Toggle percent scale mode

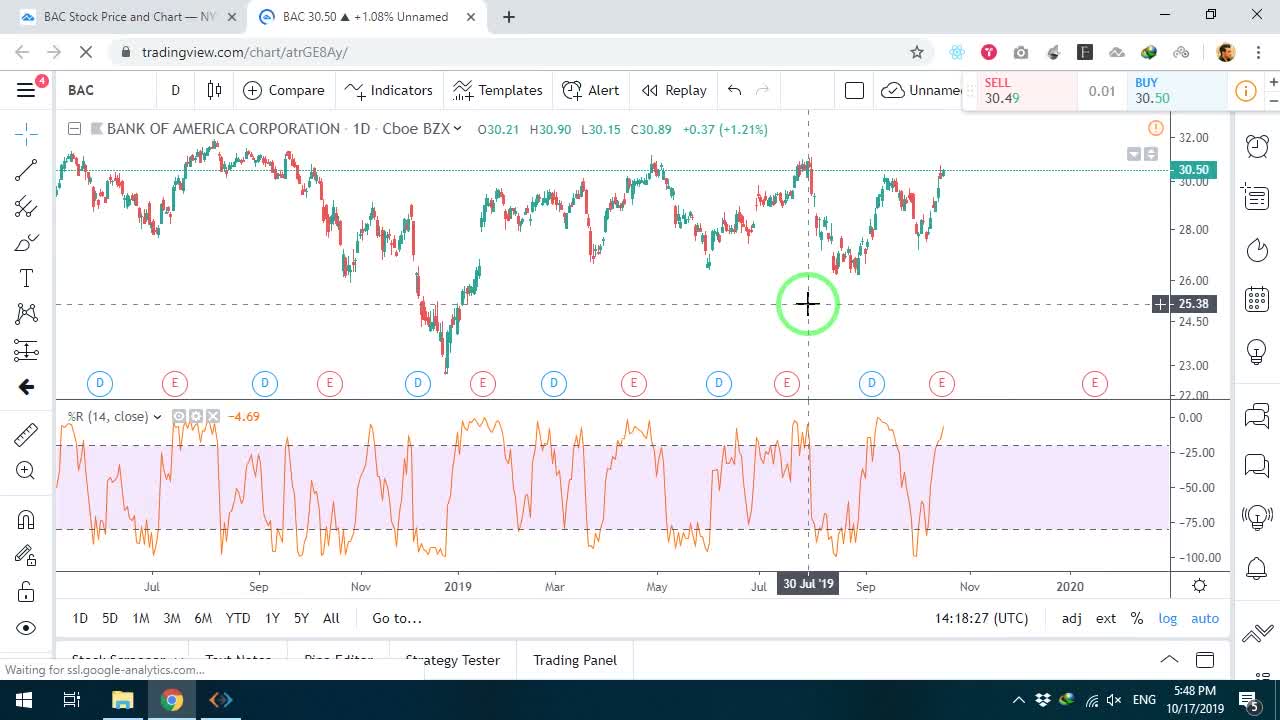1137,618
